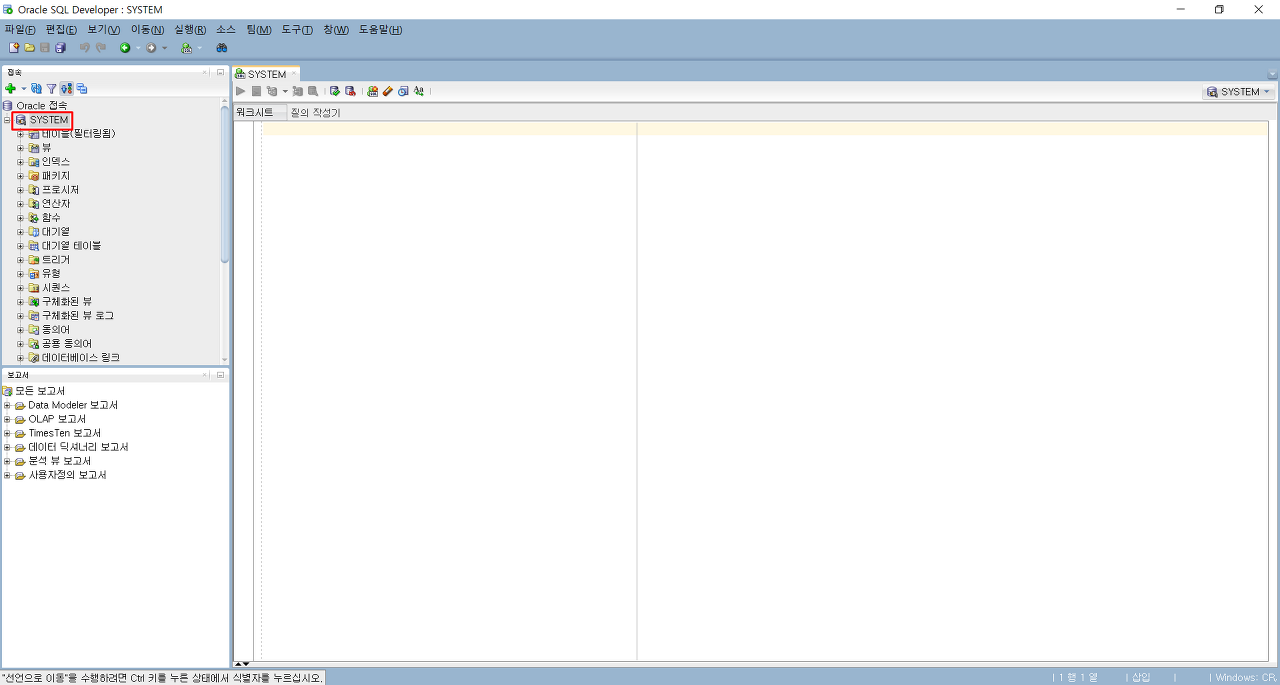Click the Open folder icon in main toolbar
The image size is (1280, 685).
click(x=30, y=47)
